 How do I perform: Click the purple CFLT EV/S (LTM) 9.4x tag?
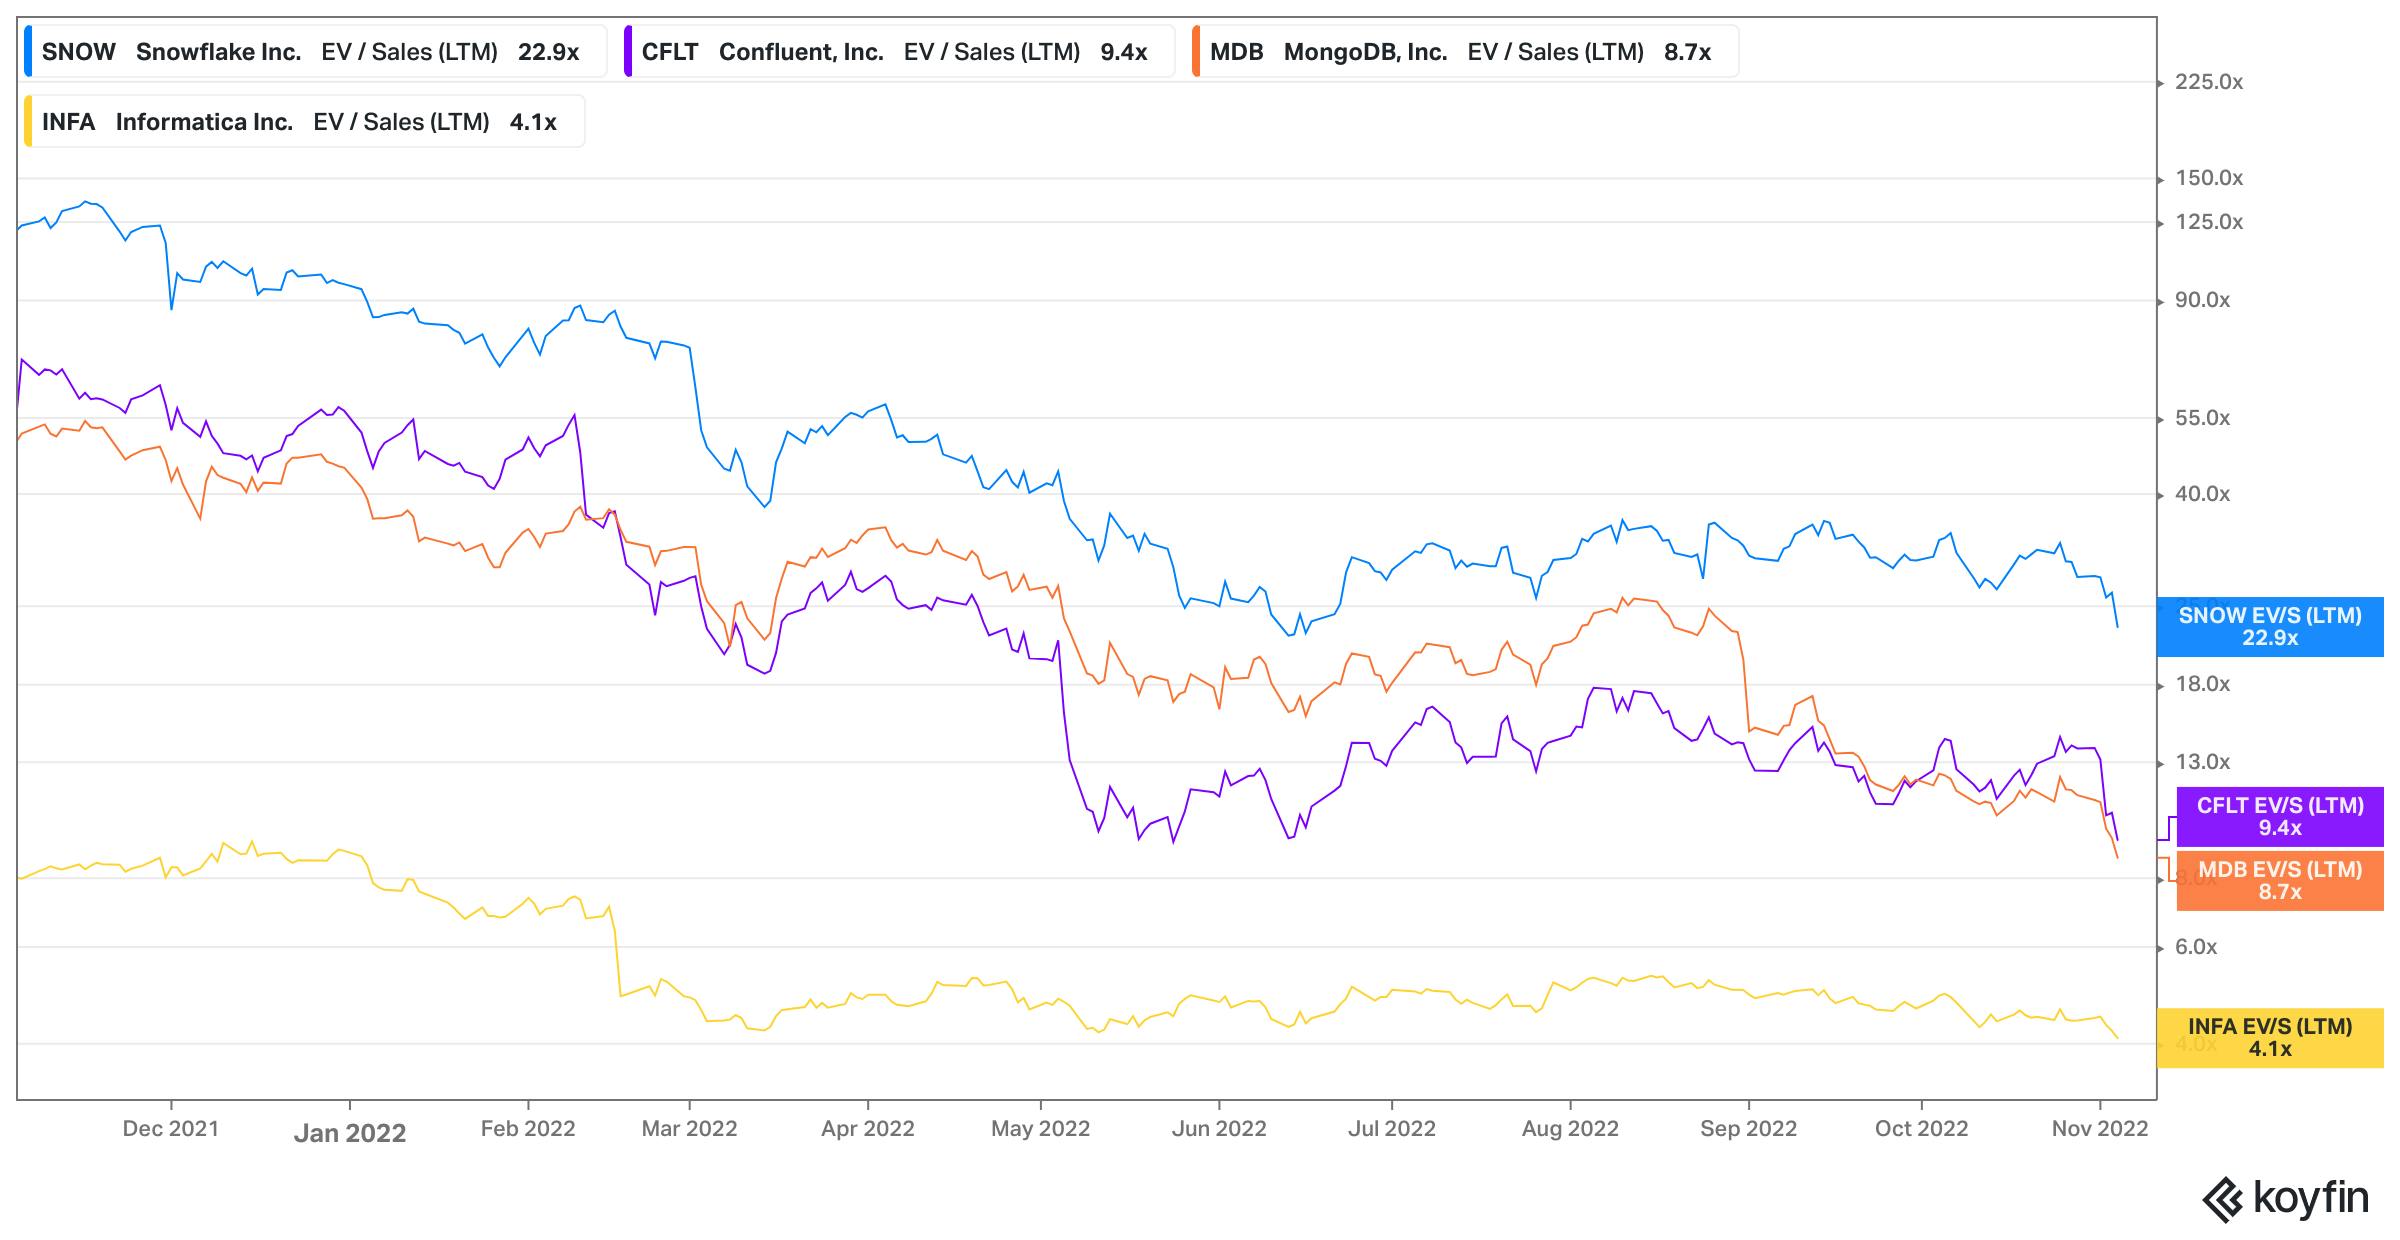click(2280, 816)
